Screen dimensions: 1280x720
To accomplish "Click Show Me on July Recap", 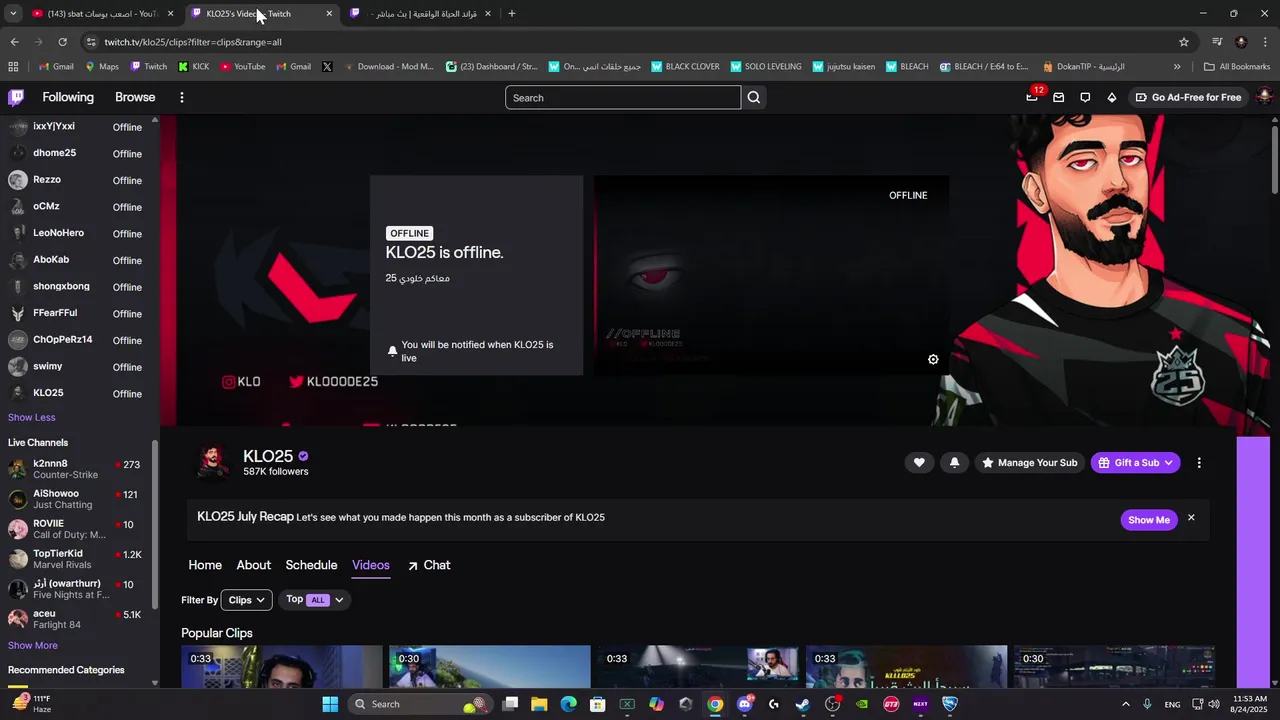I will (x=1148, y=520).
